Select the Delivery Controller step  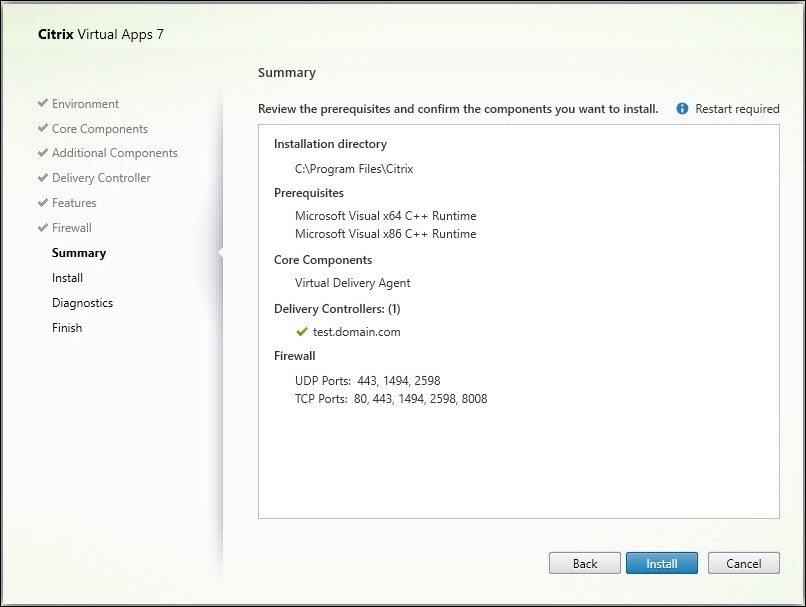[x=101, y=178]
